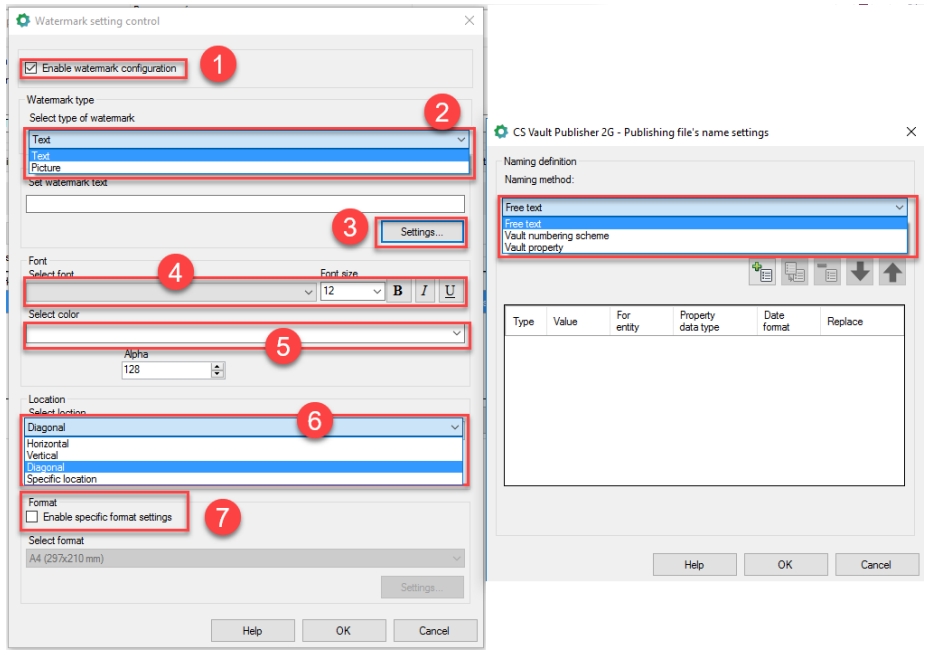Move the naming row up
Viewport: 930px width, 657px height.
[x=892, y=273]
